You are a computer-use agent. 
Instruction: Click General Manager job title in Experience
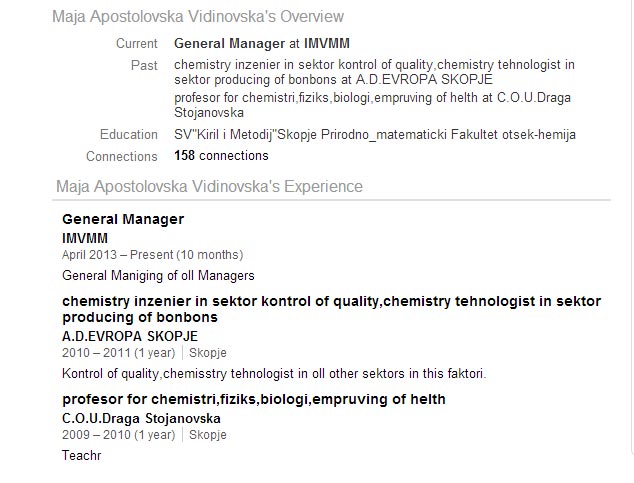coord(123,219)
